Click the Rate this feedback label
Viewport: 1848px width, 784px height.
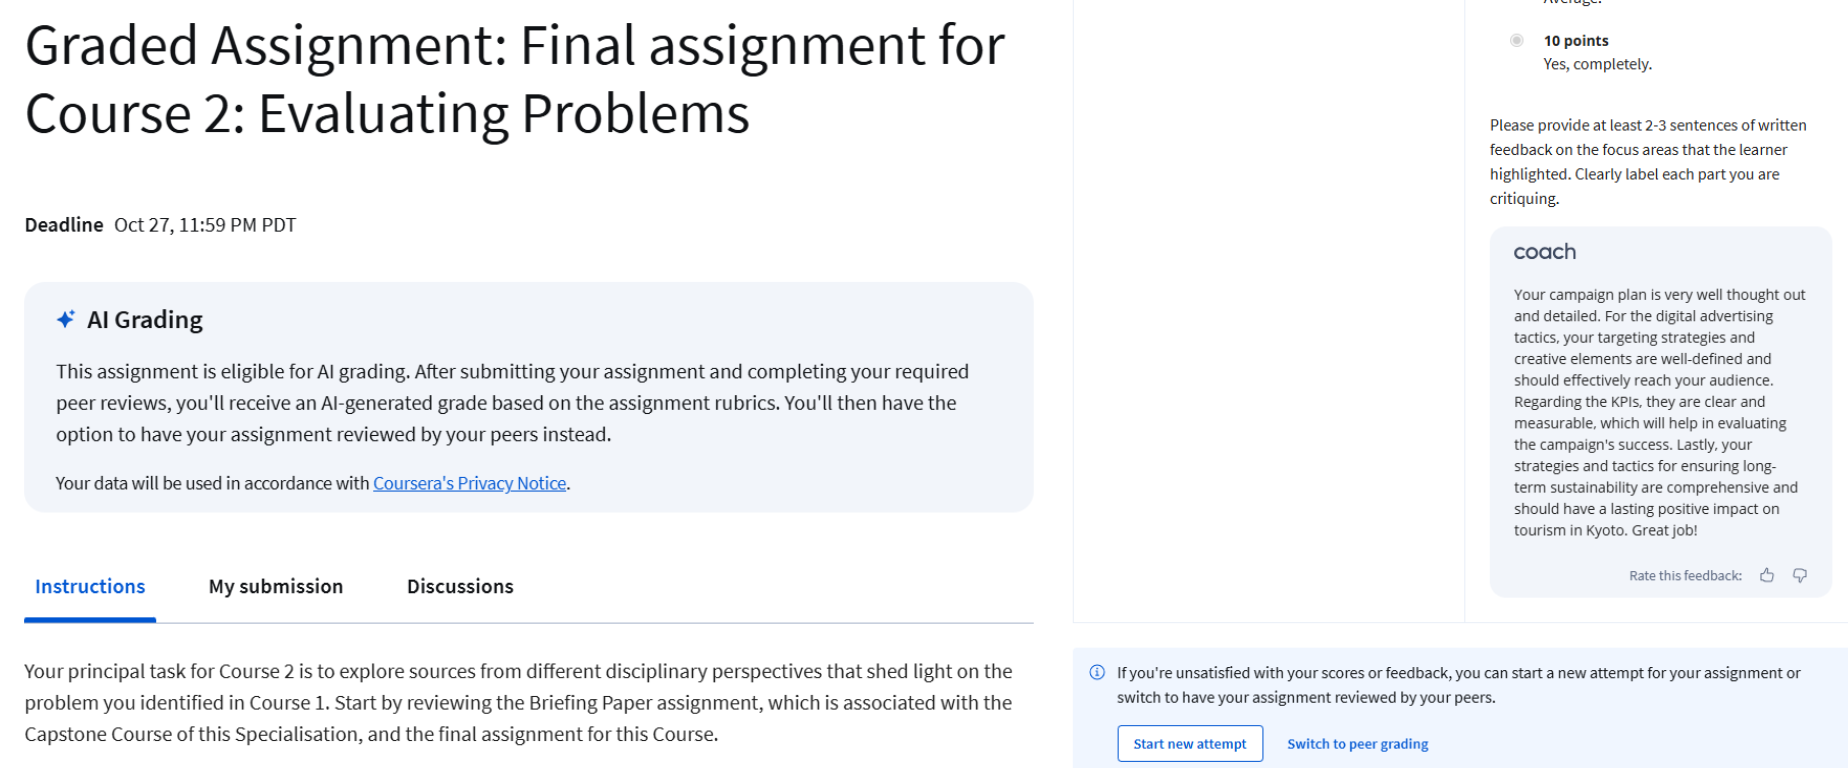pos(1685,576)
